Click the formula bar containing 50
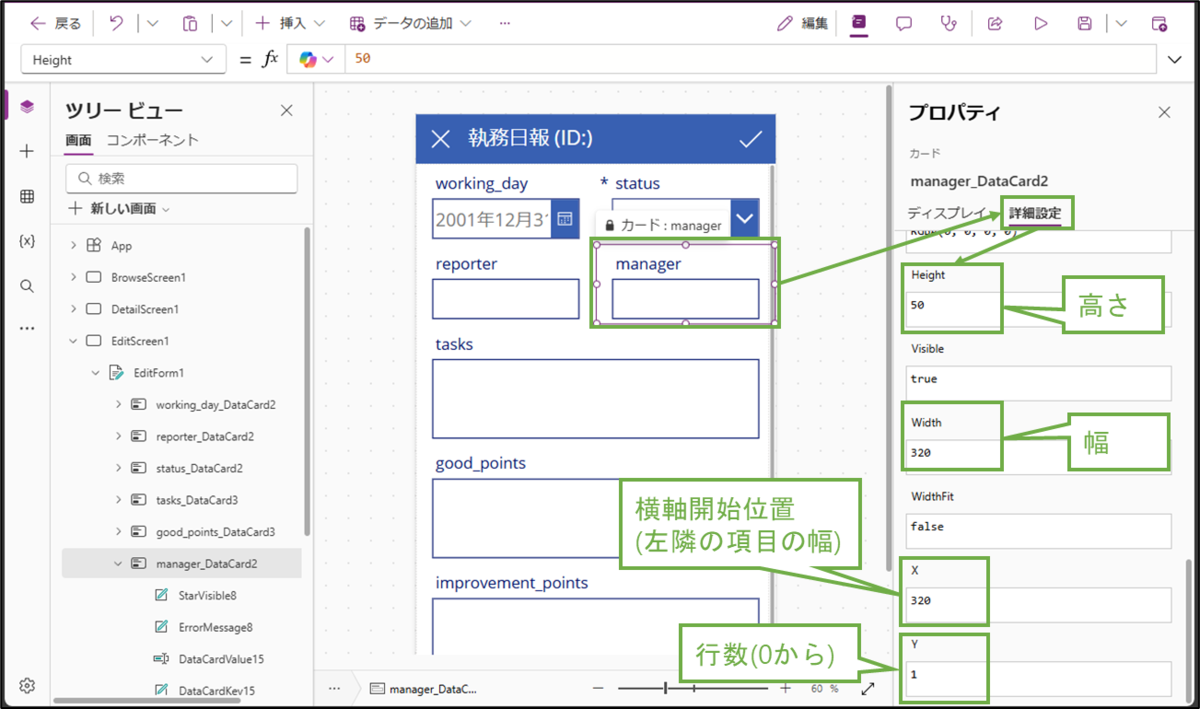The height and width of the screenshot is (709, 1200). (x=752, y=60)
